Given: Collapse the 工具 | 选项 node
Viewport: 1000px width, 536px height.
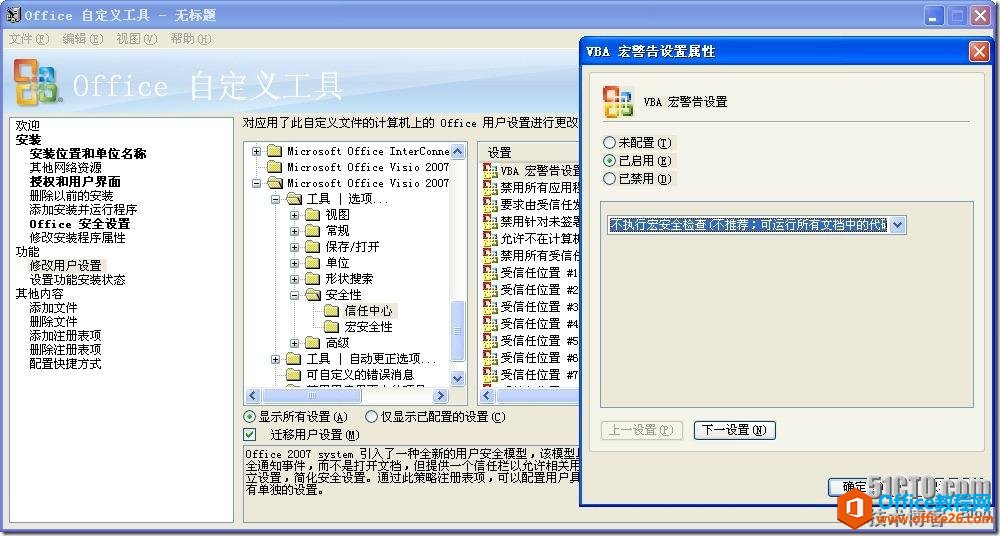Looking at the screenshot, I should (x=276, y=199).
